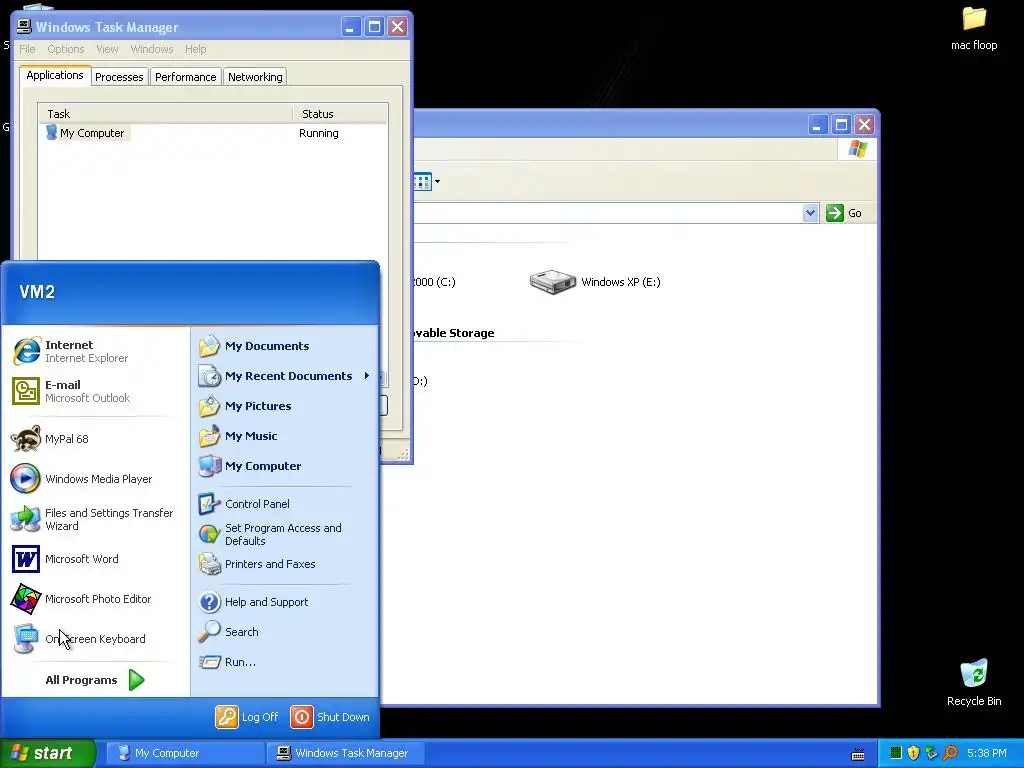Viewport: 1024px width, 768px height.
Task: Click address field in My Computer window
Action: point(607,213)
